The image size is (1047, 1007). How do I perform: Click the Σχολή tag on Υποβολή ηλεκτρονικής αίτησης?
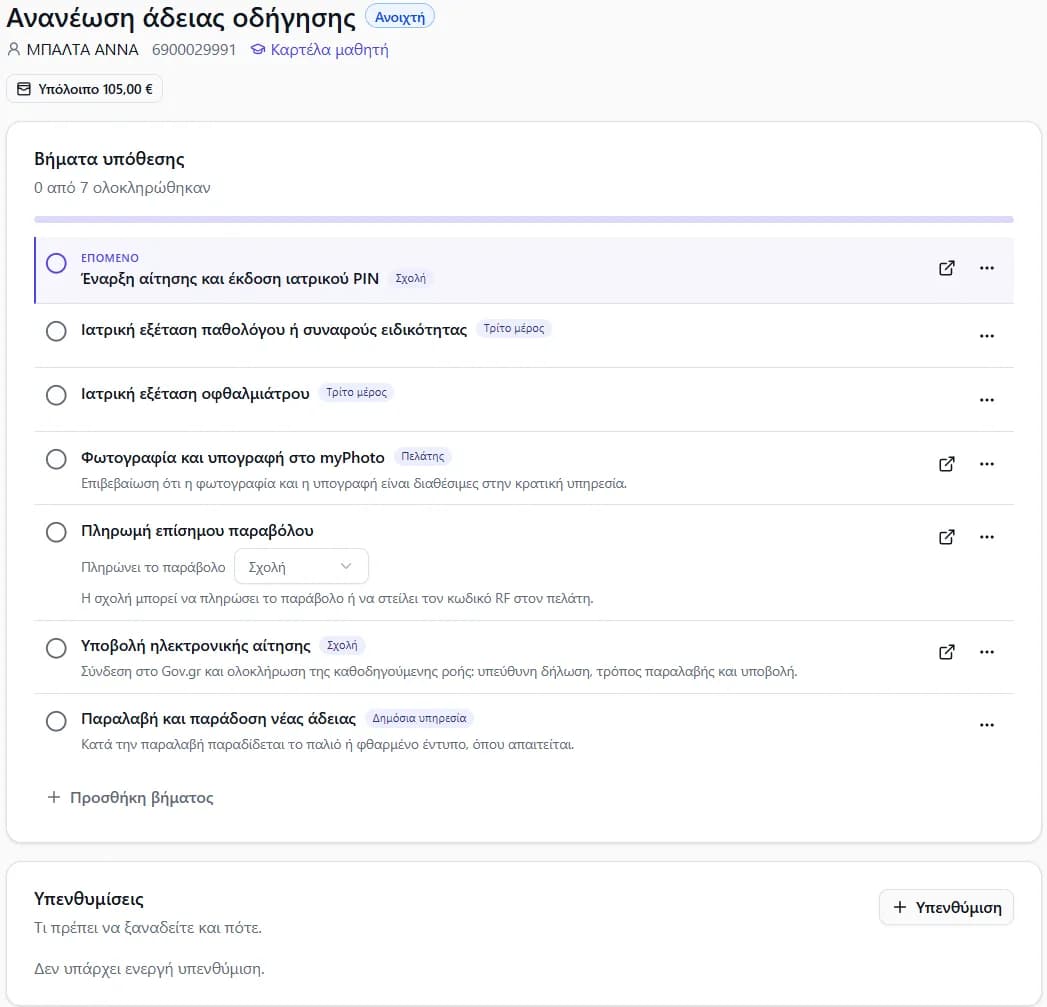tap(342, 646)
